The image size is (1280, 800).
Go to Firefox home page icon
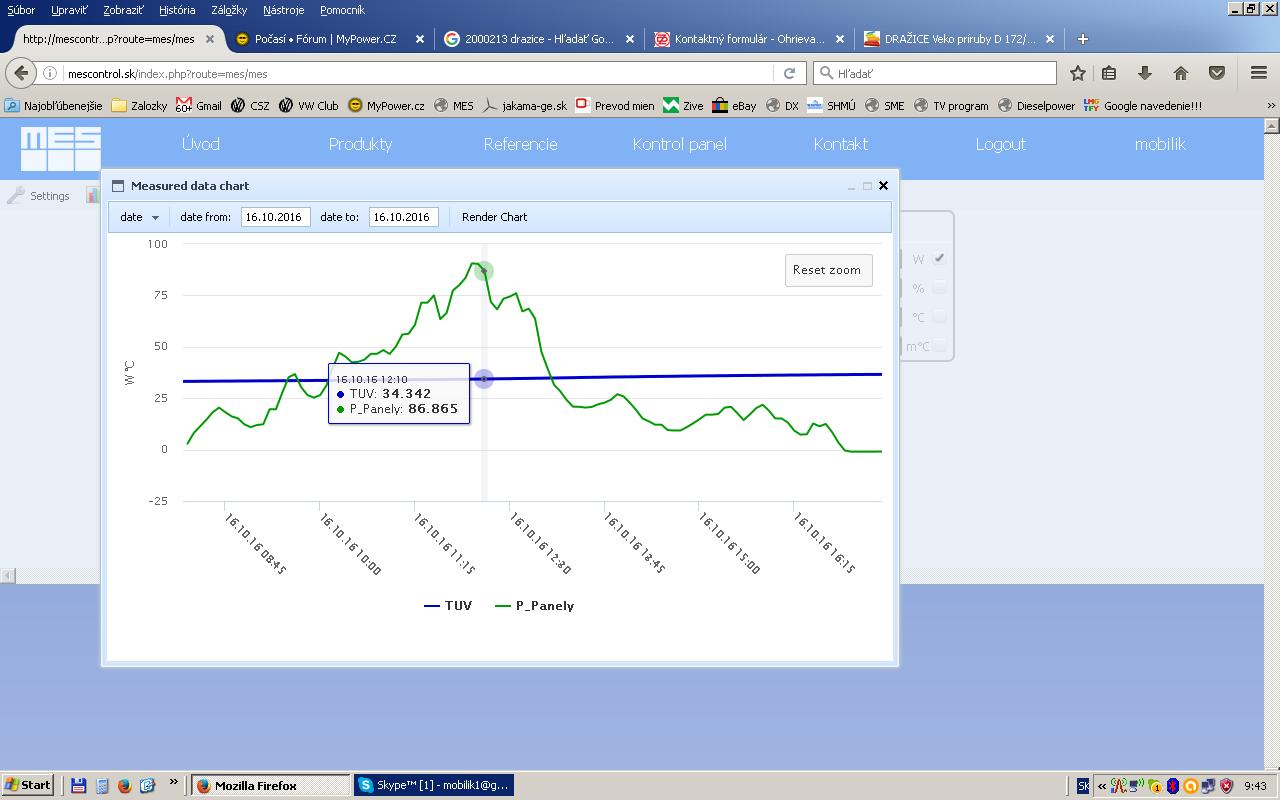1181,73
